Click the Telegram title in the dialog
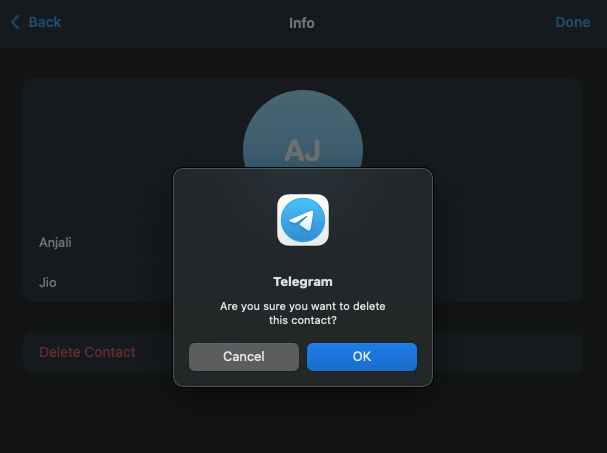The height and width of the screenshot is (453, 607). coord(303,281)
